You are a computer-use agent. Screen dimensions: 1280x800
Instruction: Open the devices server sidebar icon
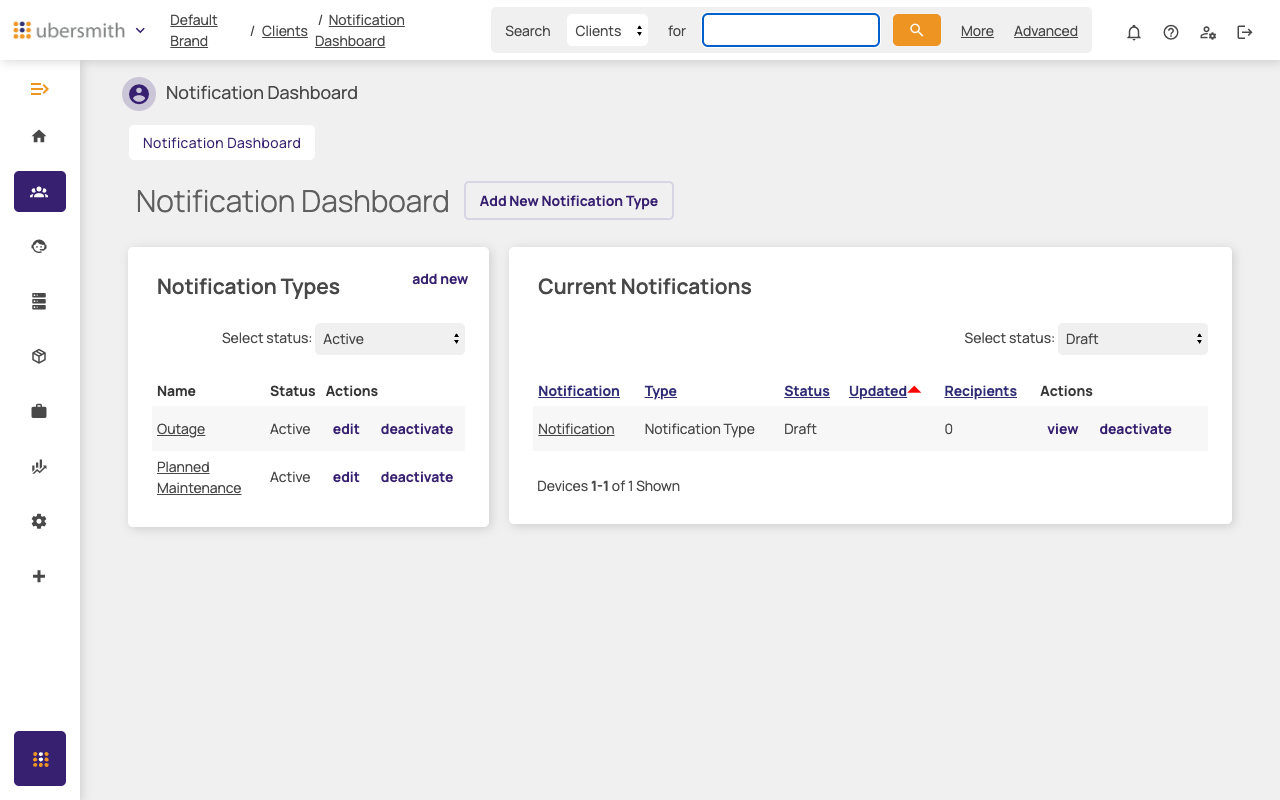[39, 301]
